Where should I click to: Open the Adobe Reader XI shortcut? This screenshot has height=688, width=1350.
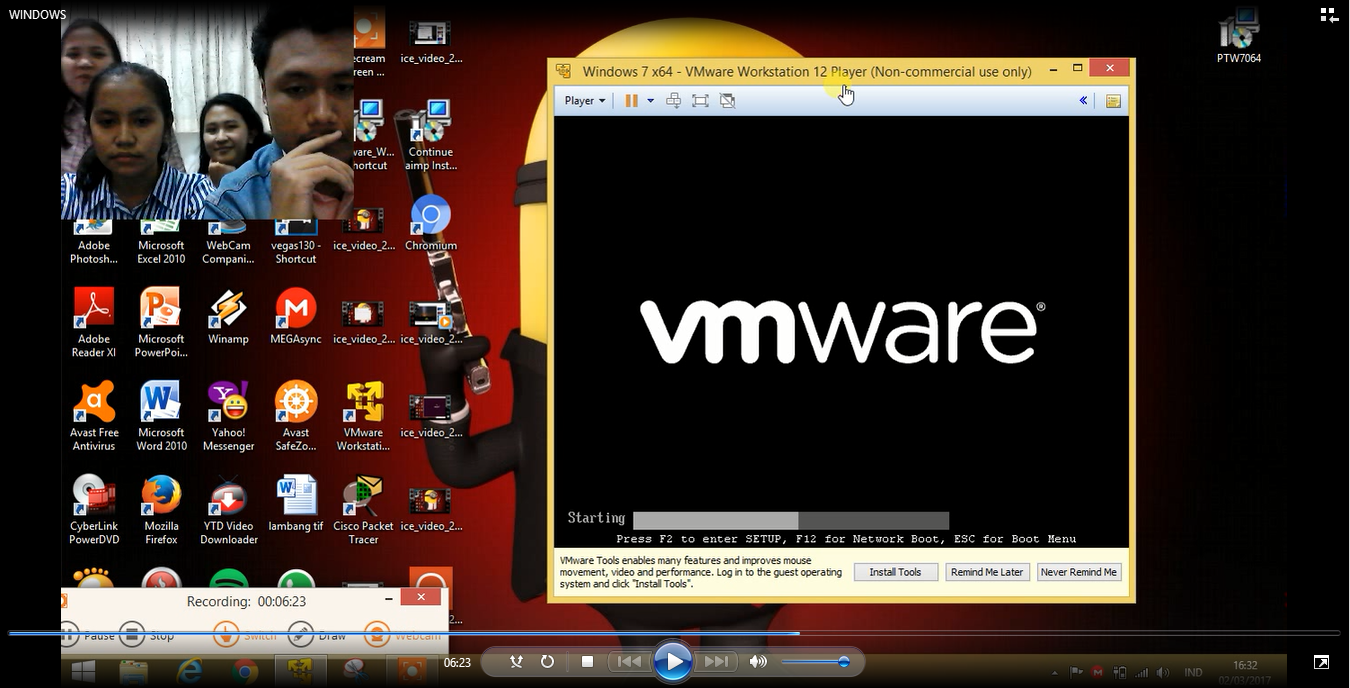[94, 322]
